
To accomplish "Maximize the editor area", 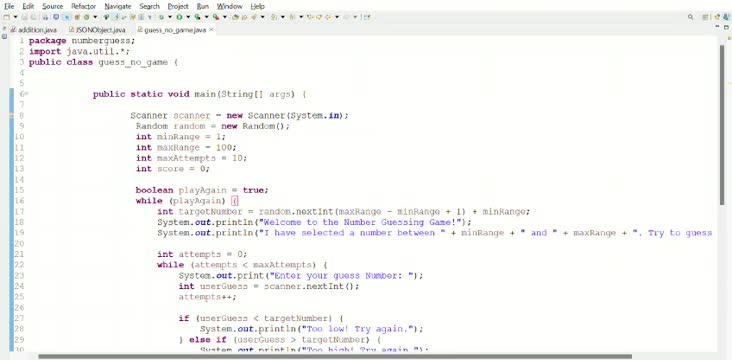I will 726,27.
